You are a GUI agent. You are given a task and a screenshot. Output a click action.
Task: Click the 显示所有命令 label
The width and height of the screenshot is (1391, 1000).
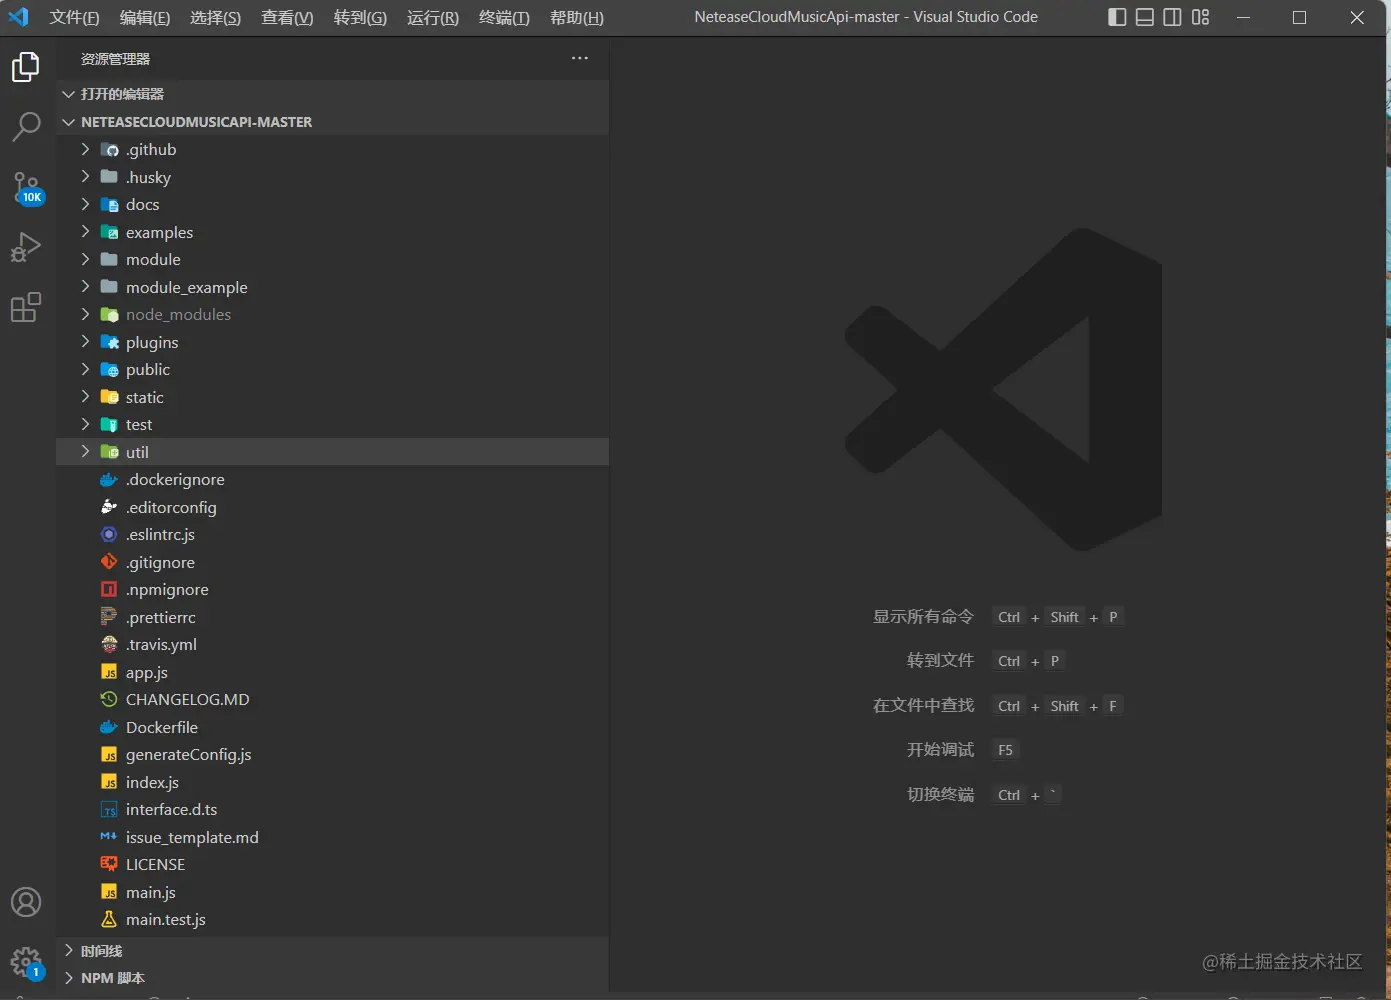[923, 617]
